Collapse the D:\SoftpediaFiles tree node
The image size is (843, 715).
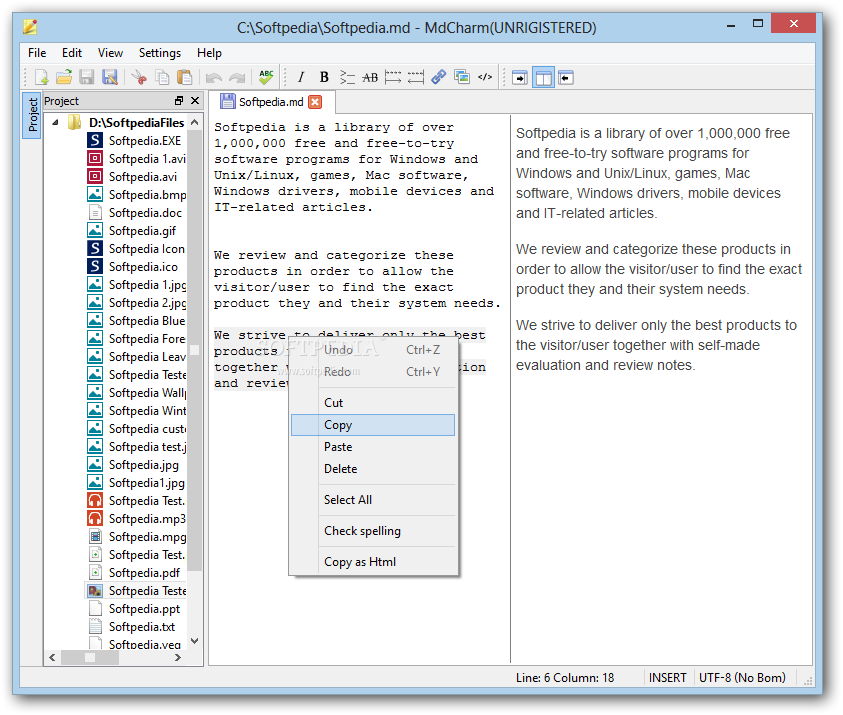pos(55,123)
